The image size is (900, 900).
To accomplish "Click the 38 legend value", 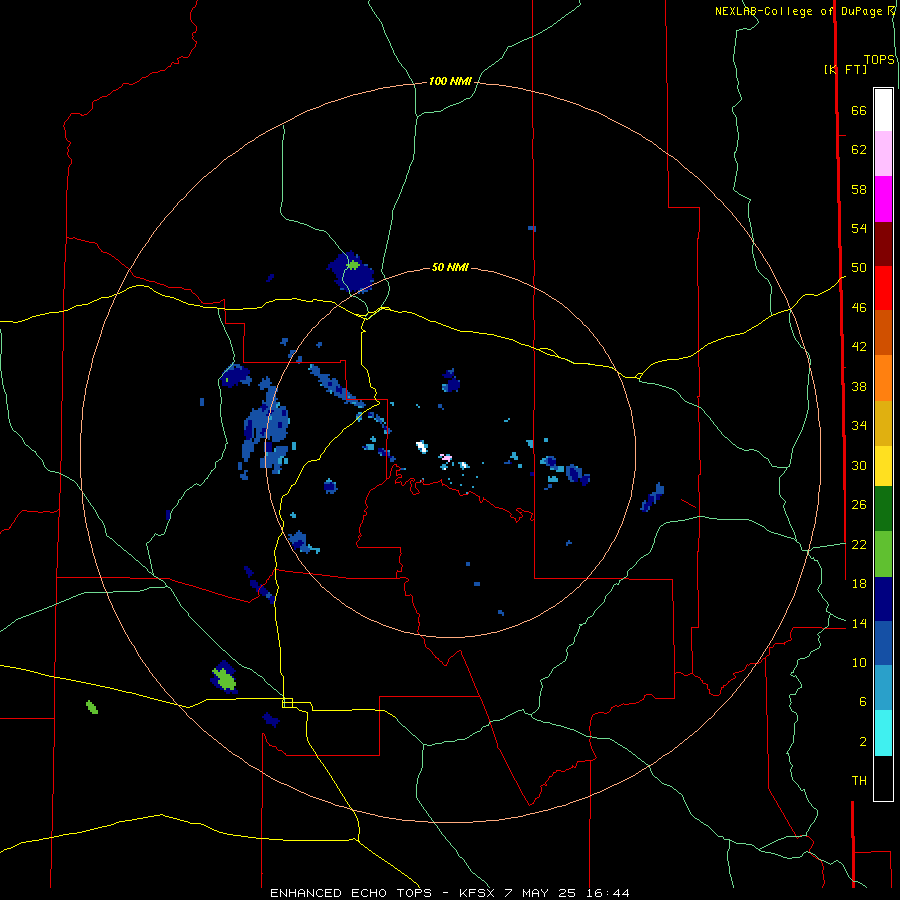I will point(859,386).
